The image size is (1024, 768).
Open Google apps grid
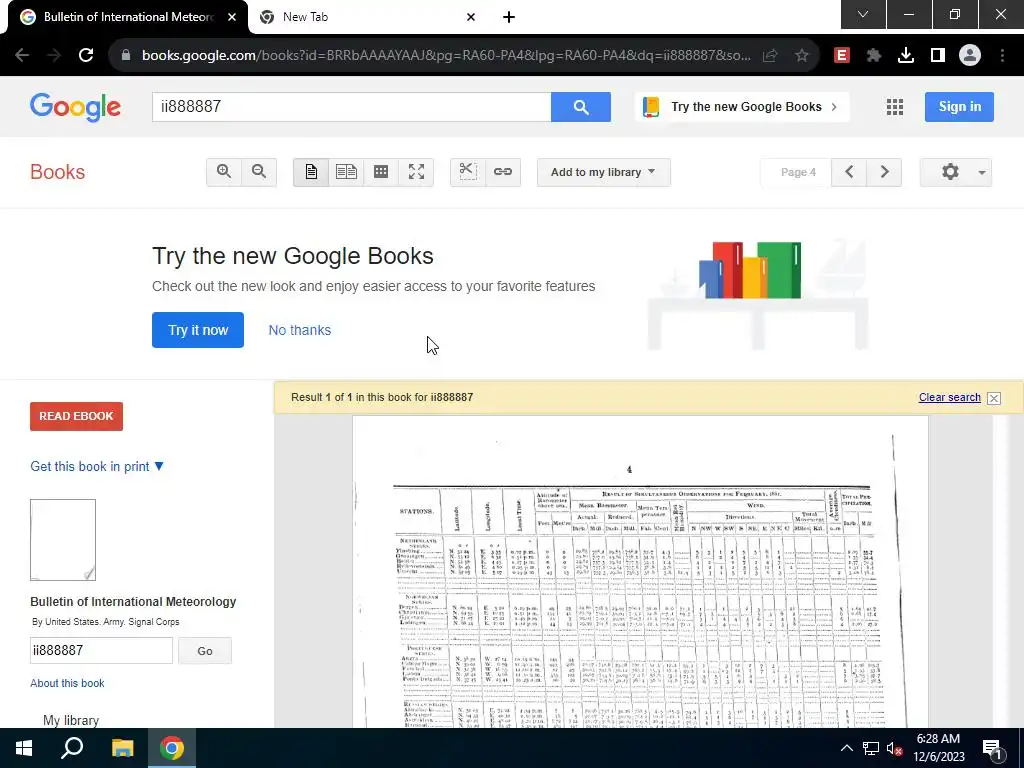click(895, 106)
